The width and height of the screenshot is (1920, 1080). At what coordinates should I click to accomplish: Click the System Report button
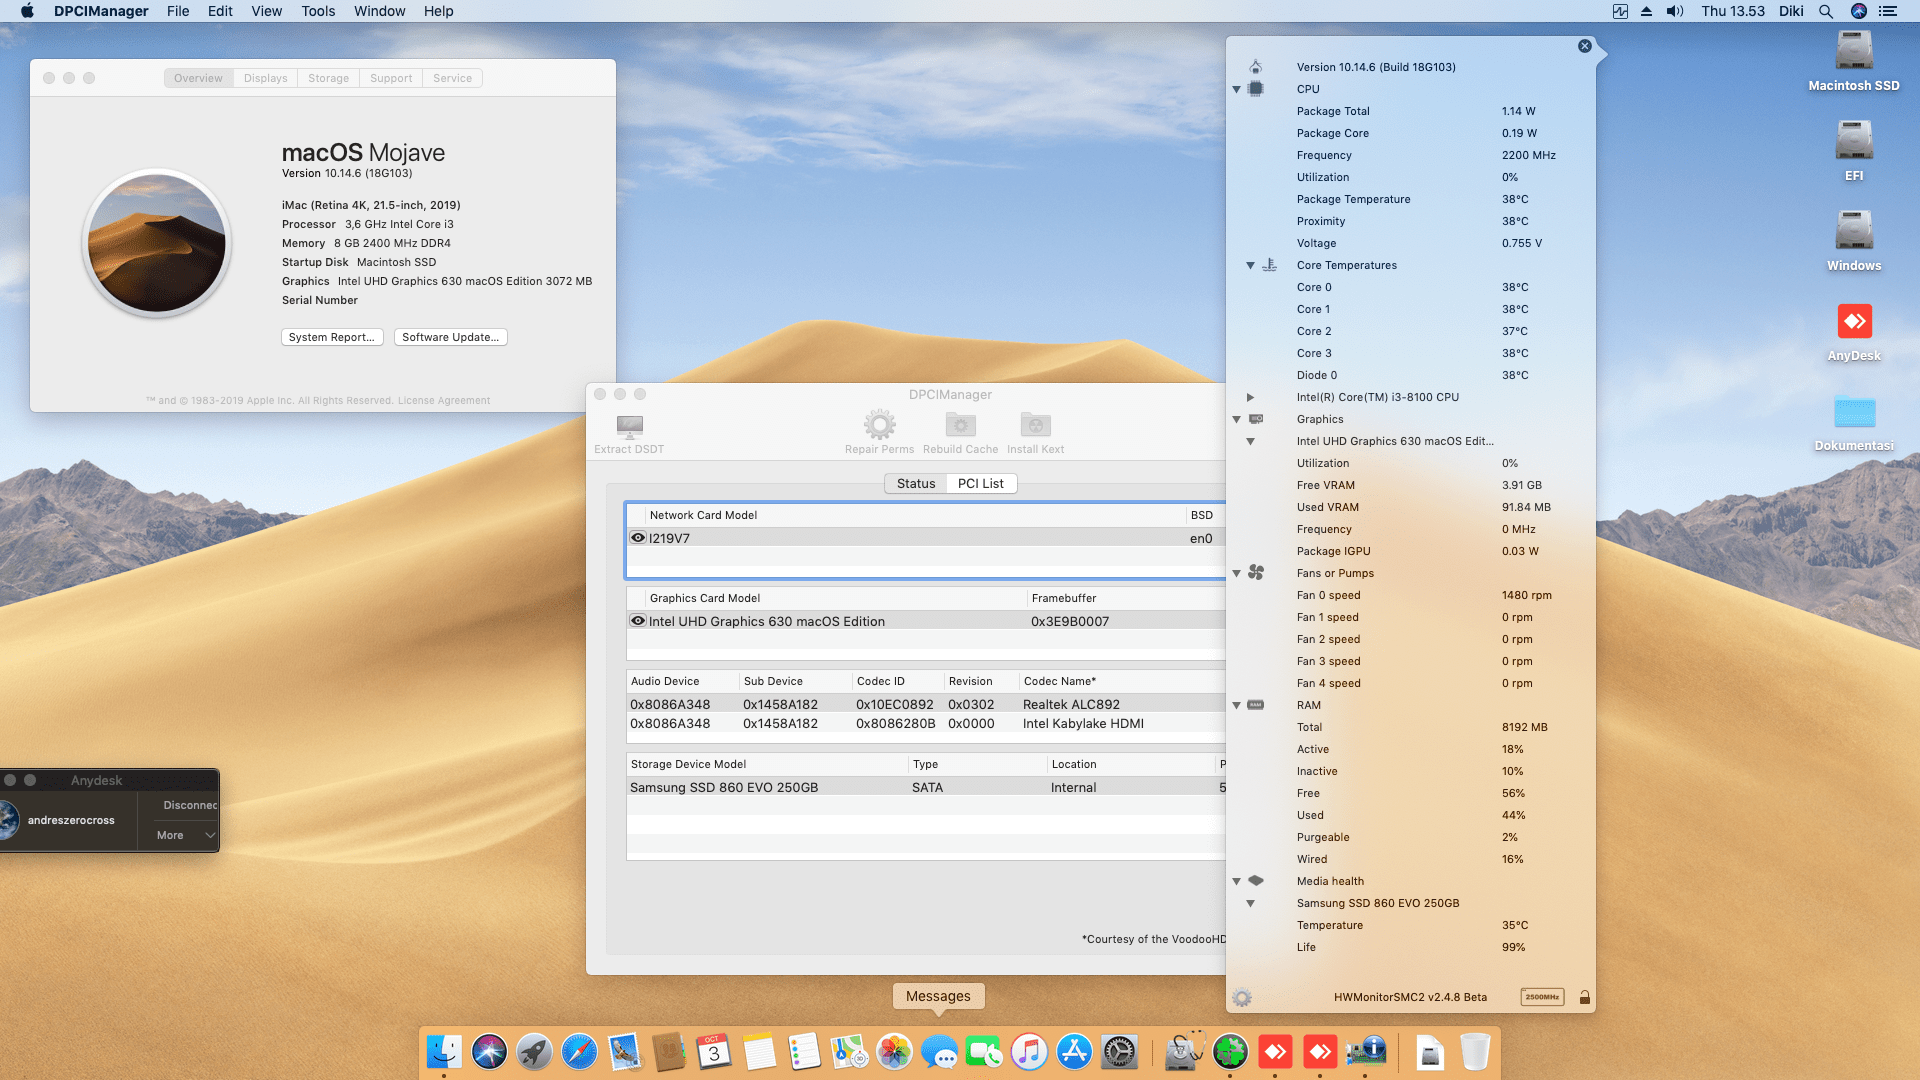tap(332, 337)
